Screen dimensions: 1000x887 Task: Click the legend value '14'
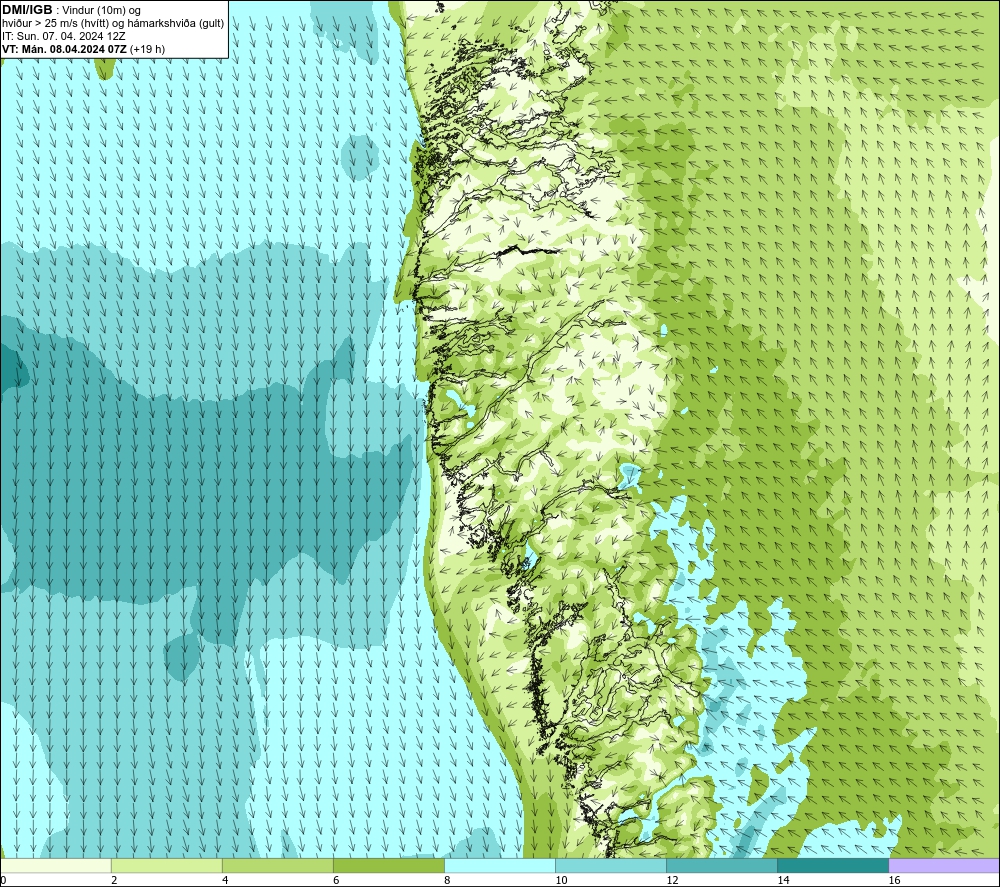tap(783, 880)
